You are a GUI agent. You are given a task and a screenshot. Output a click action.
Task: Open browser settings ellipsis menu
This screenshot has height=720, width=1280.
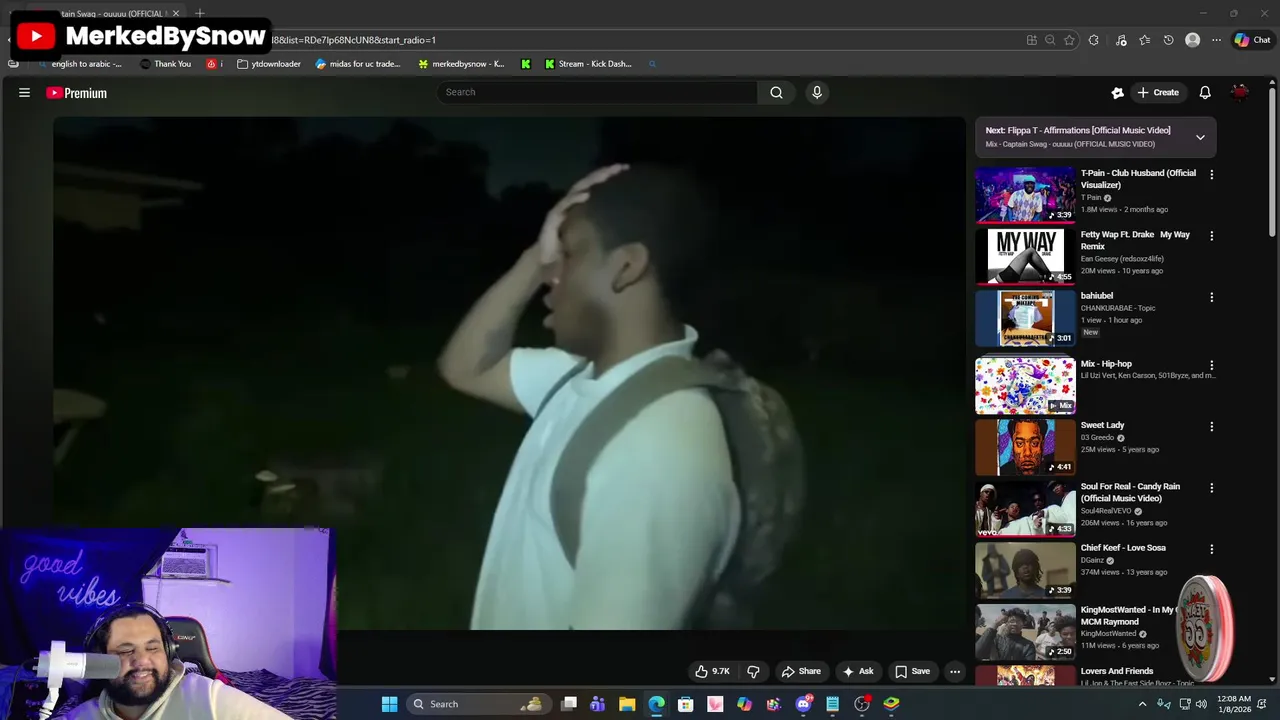[x=1216, y=40]
